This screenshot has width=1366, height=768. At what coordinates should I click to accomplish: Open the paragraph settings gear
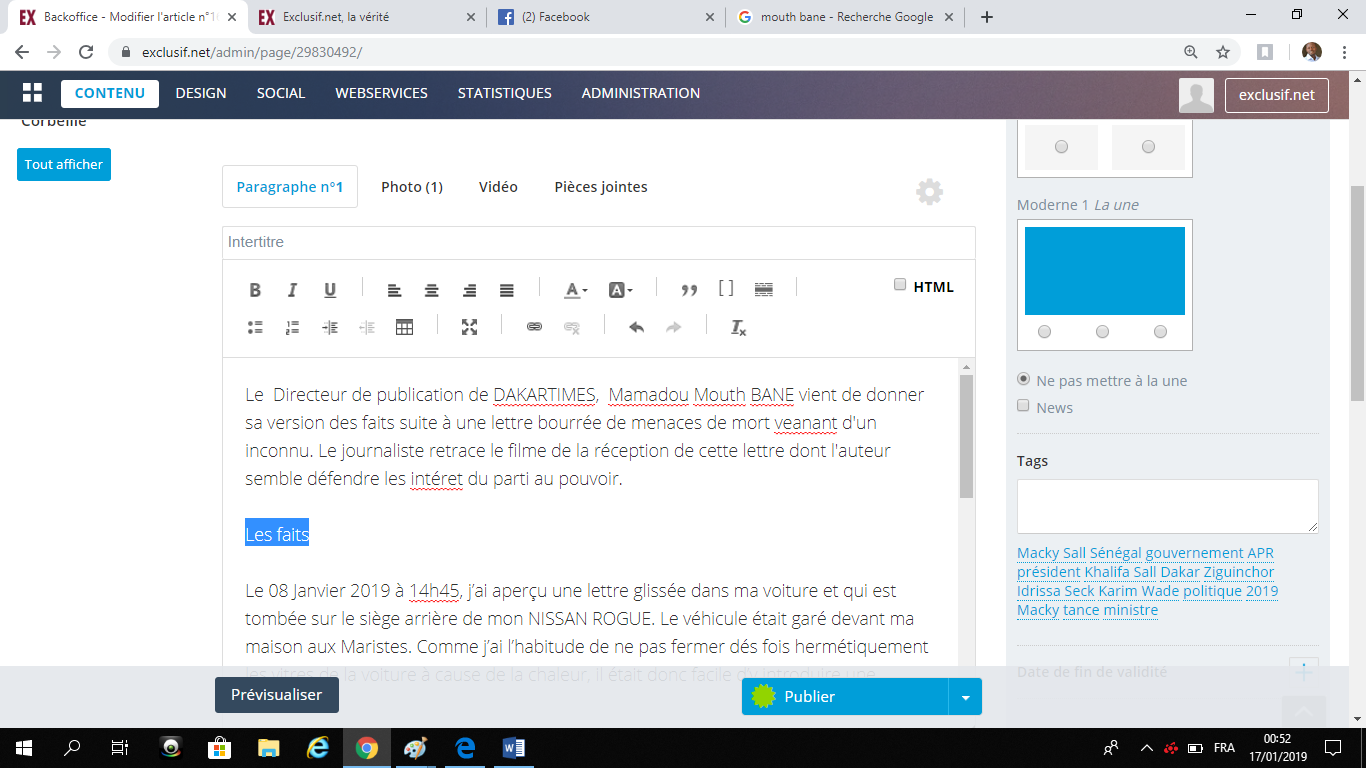(929, 192)
